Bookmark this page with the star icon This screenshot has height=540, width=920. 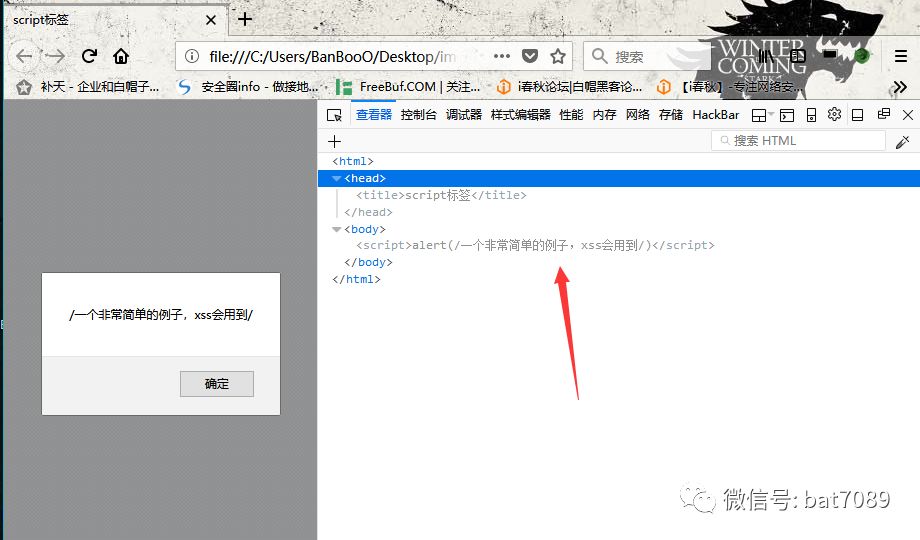[558, 56]
